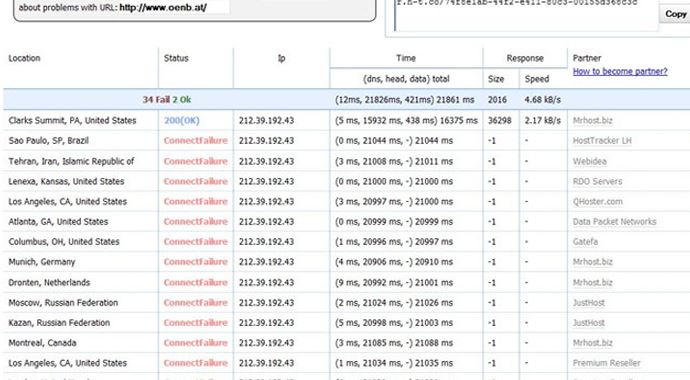Click summary size 2016
The image size is (690, 380).
(x=497, y=100)
